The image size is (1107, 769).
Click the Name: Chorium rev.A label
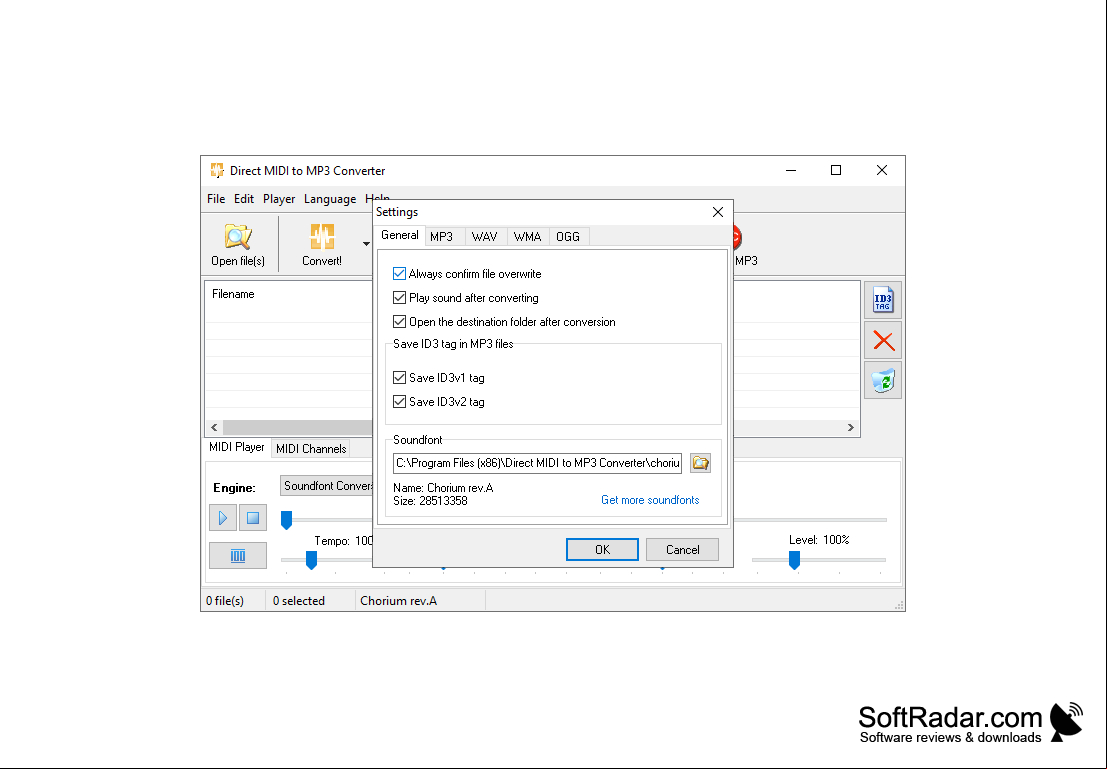coord(443,488)
